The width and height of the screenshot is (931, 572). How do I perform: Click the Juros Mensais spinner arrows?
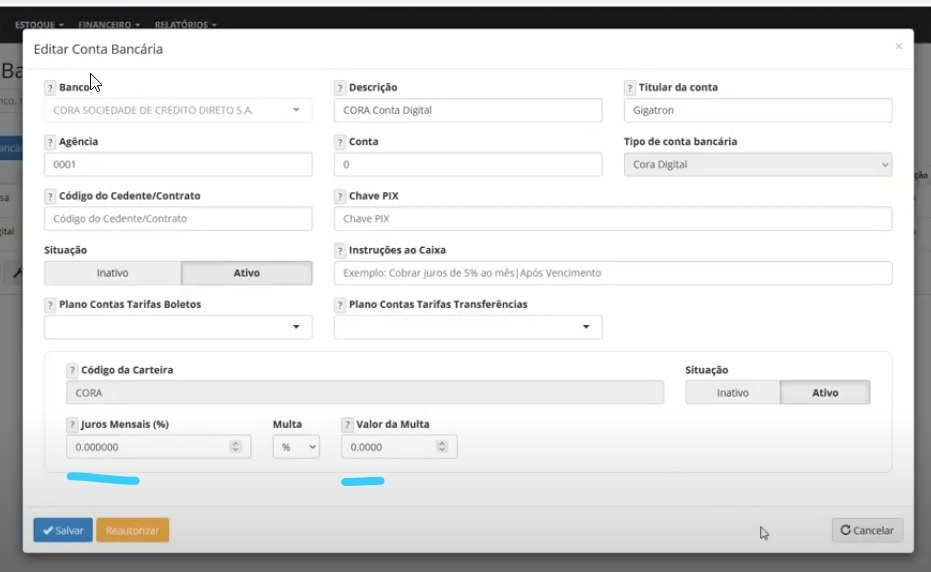click(x=235, y=447)
